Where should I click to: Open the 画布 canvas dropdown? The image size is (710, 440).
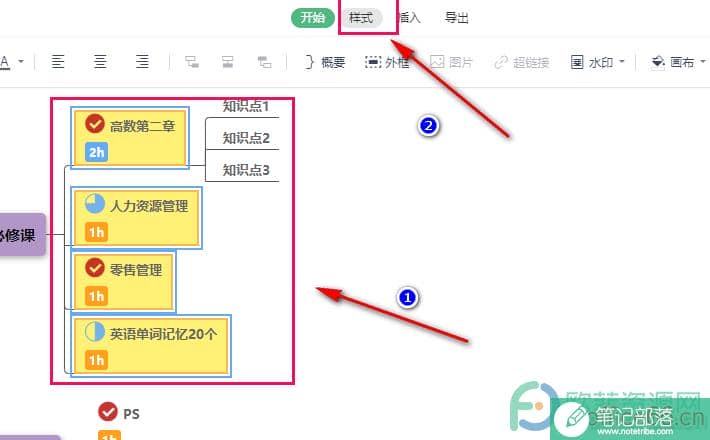tap(678, 62)
